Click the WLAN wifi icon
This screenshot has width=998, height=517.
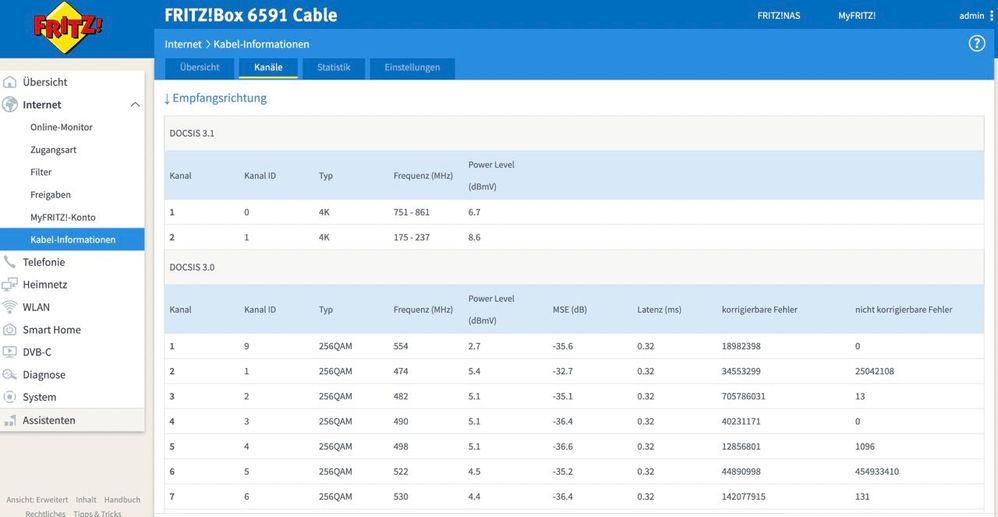(10, 307)
